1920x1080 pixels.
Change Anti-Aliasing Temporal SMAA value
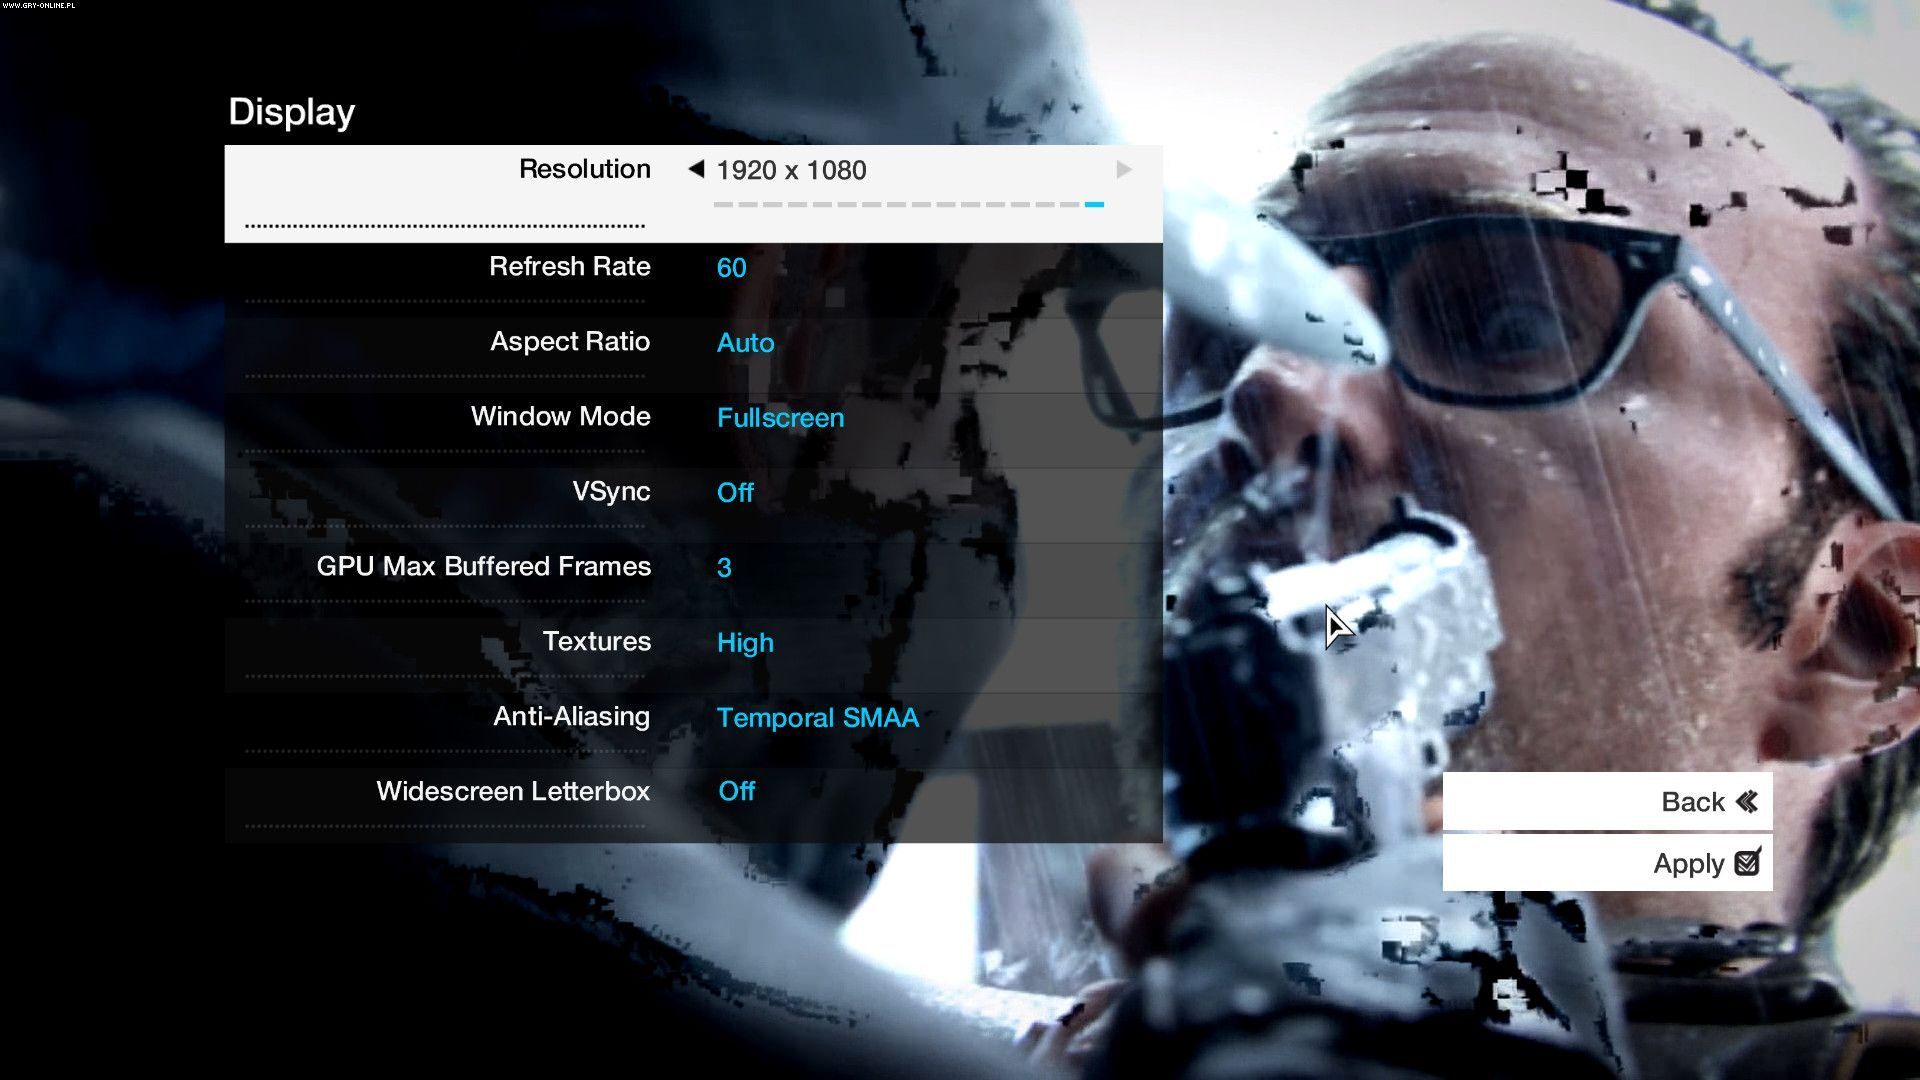coord(817,717)
